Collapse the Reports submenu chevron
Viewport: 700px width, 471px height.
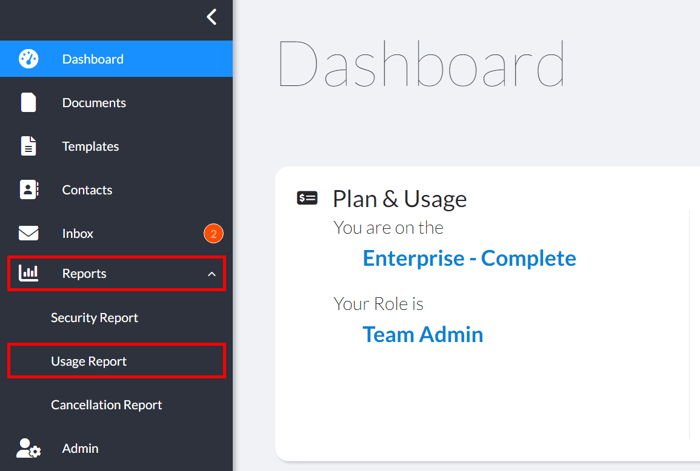click(x=211, y=274)
